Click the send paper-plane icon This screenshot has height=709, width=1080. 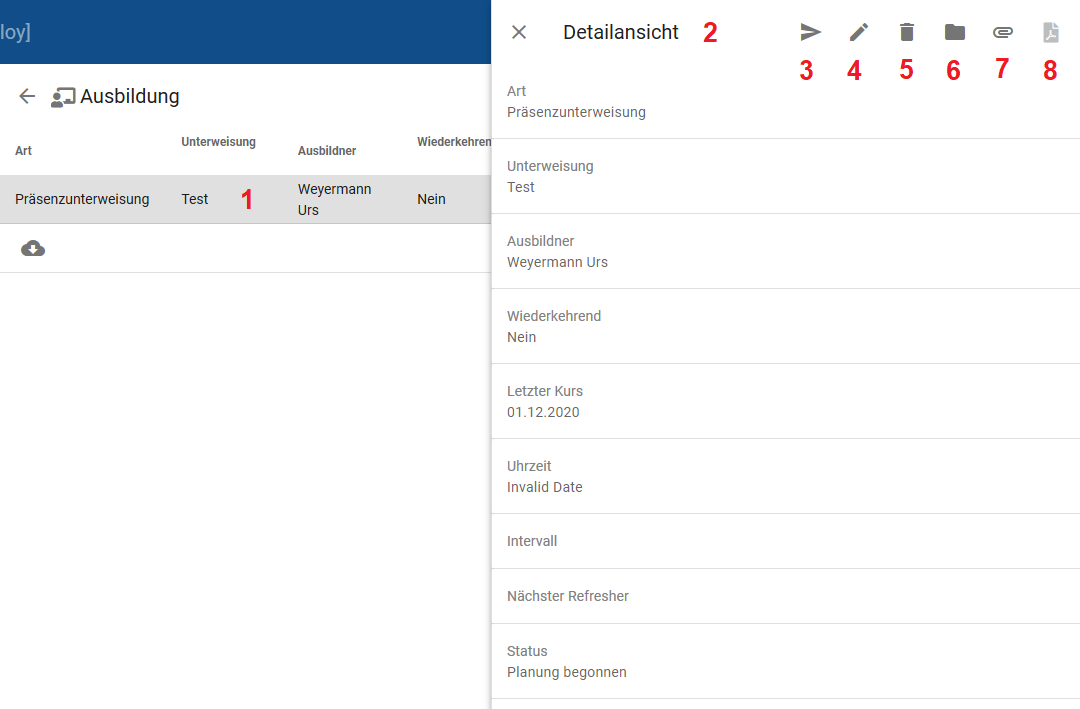810,32
